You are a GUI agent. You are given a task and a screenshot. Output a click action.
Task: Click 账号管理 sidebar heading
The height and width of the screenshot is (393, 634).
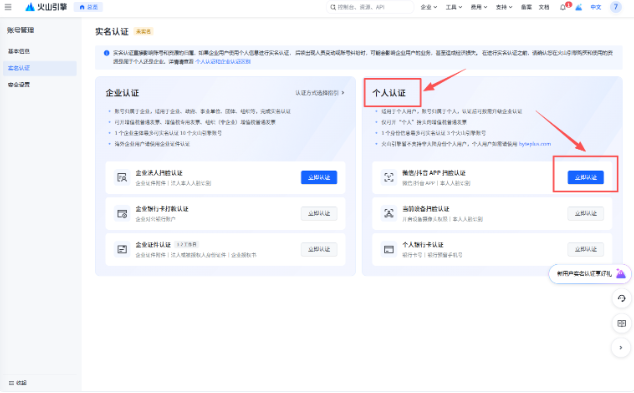tap(21, 30)
